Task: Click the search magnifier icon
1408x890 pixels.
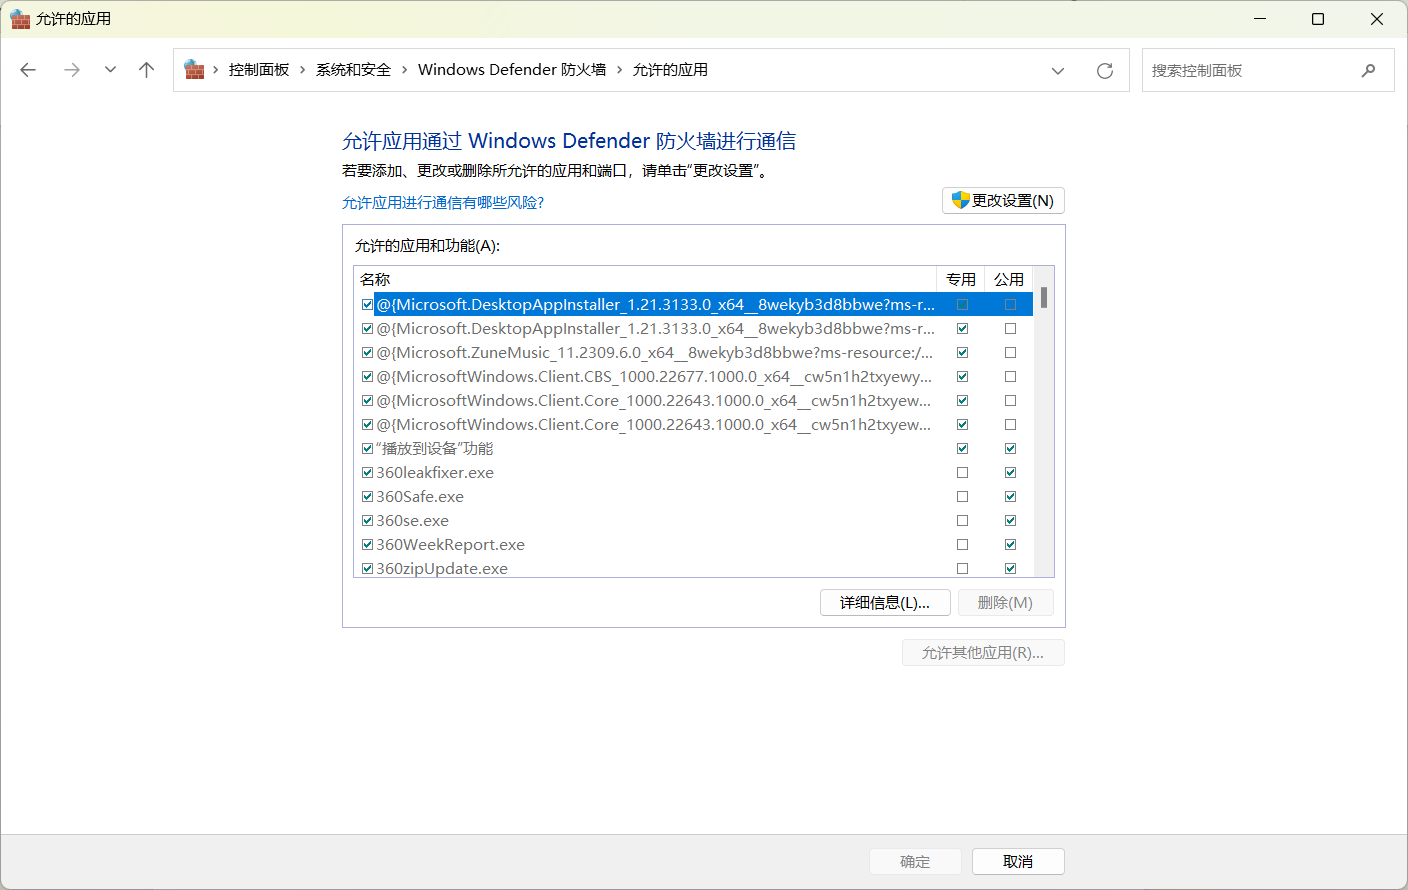Action: [x=1369, y=70]
